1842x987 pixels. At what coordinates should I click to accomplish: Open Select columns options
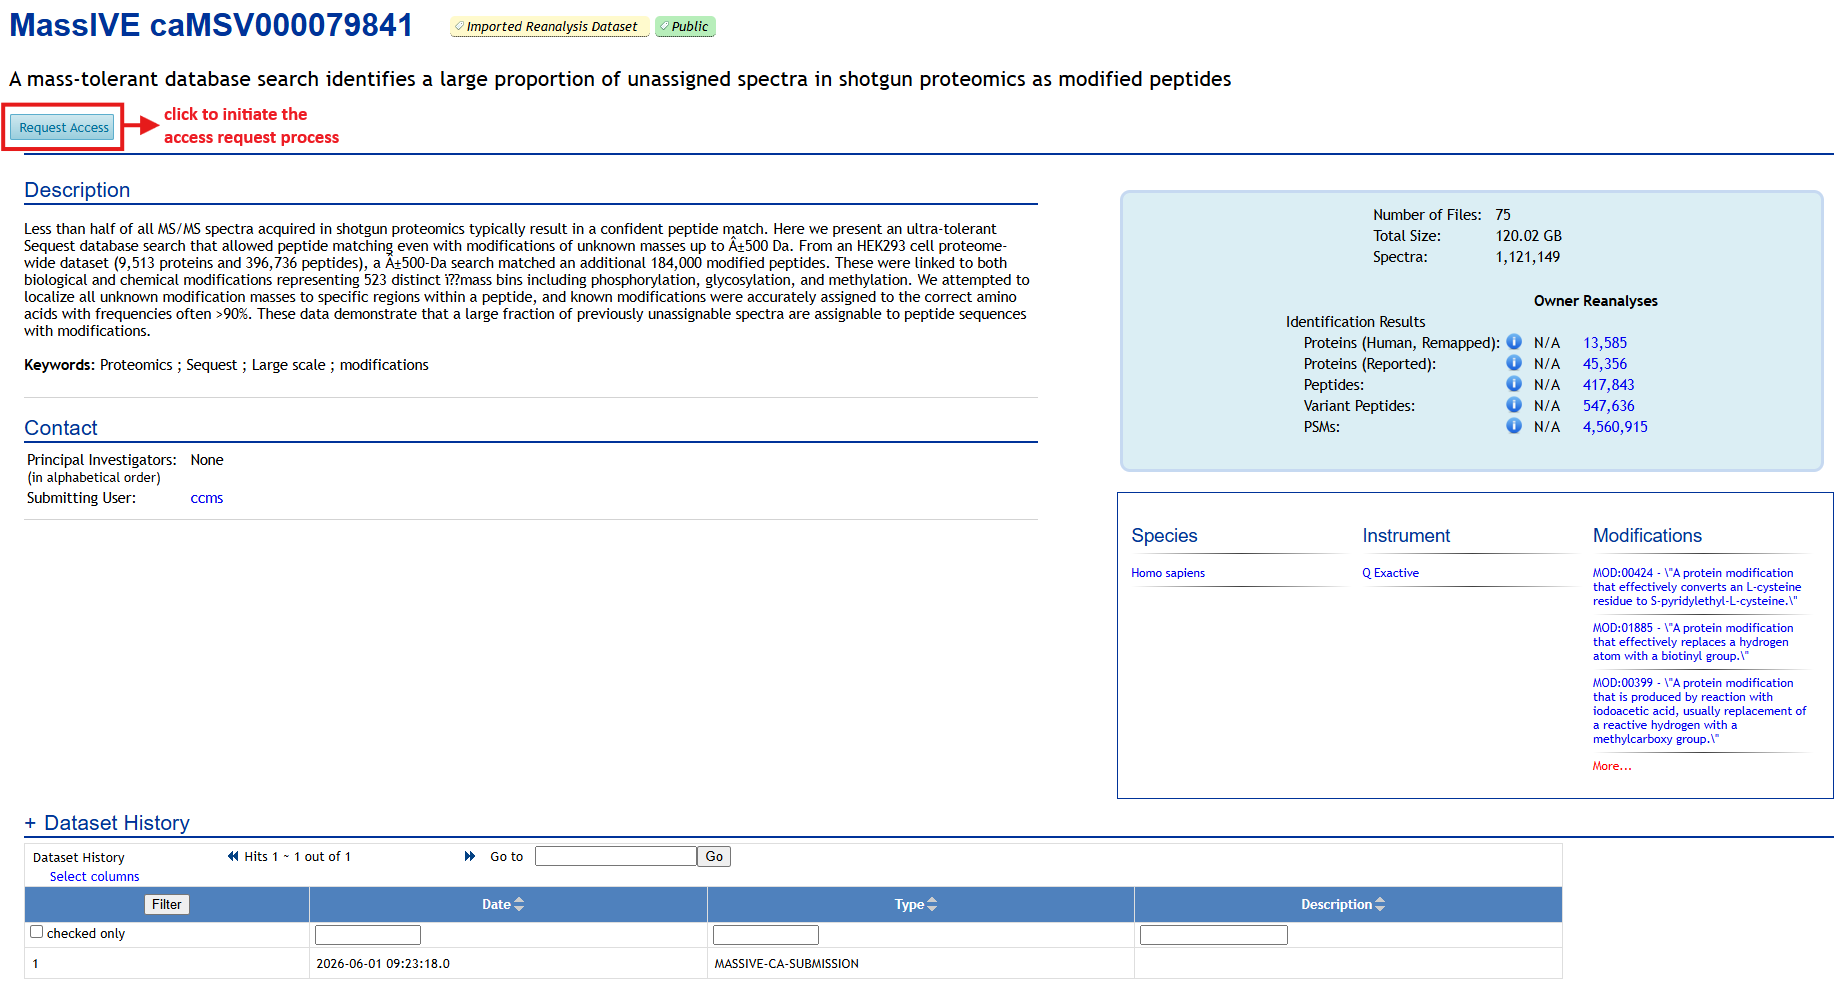tap(95, 876)
